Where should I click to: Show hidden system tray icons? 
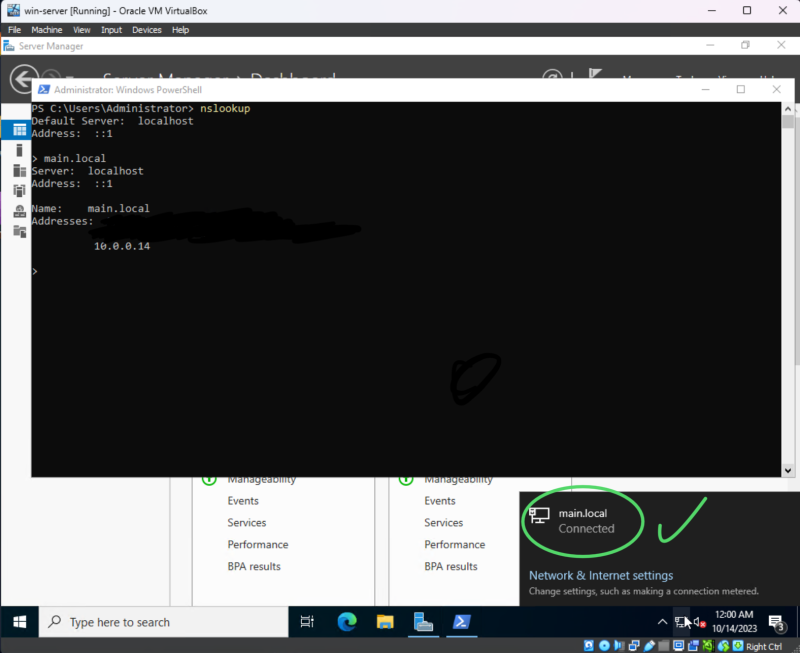(661, 622)
